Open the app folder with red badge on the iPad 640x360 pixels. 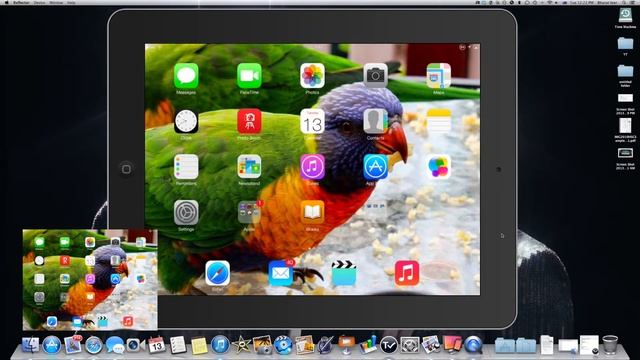pos(249,213)
